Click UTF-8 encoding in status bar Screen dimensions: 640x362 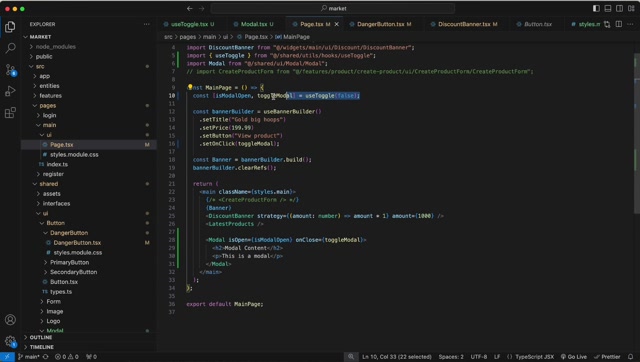(479, 357)
